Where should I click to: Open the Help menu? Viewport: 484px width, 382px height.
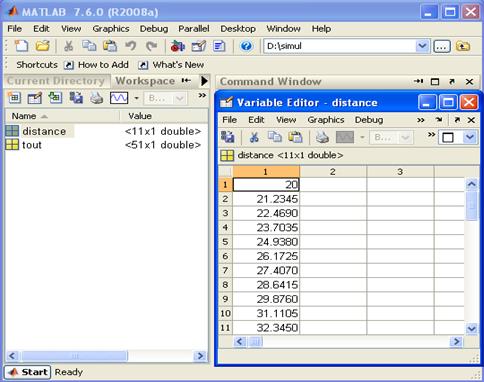(x=321, y=29)
